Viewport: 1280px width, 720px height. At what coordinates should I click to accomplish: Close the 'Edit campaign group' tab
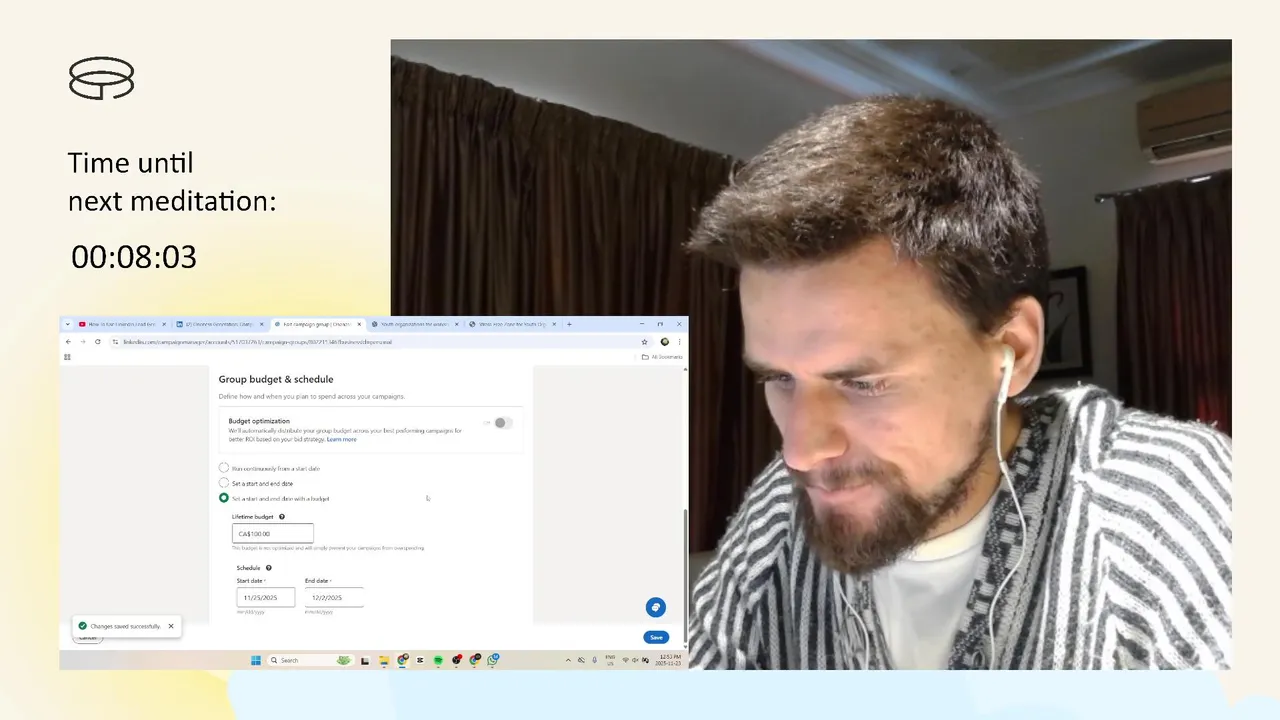pyautogui.click(x=359, y=324)
